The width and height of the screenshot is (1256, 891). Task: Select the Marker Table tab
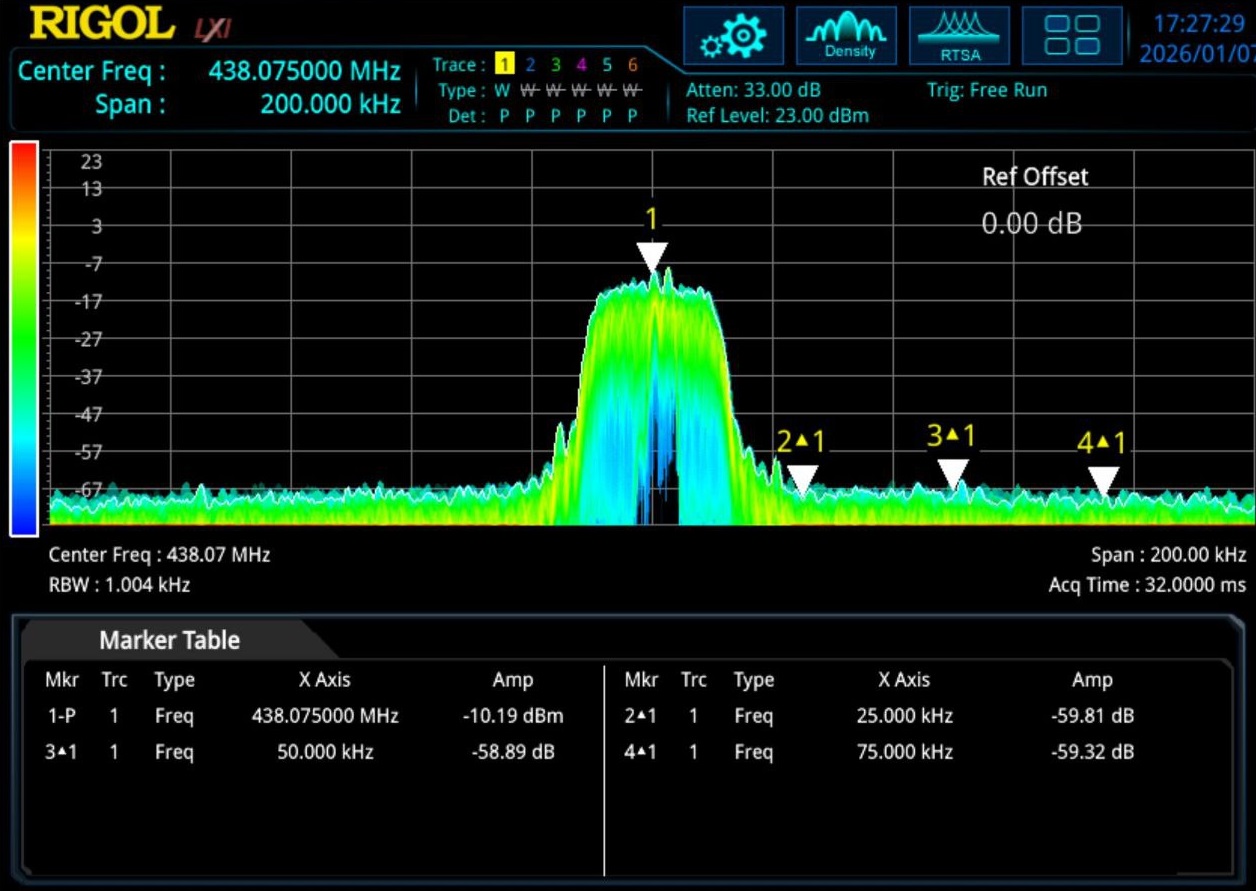coord(169,640)
